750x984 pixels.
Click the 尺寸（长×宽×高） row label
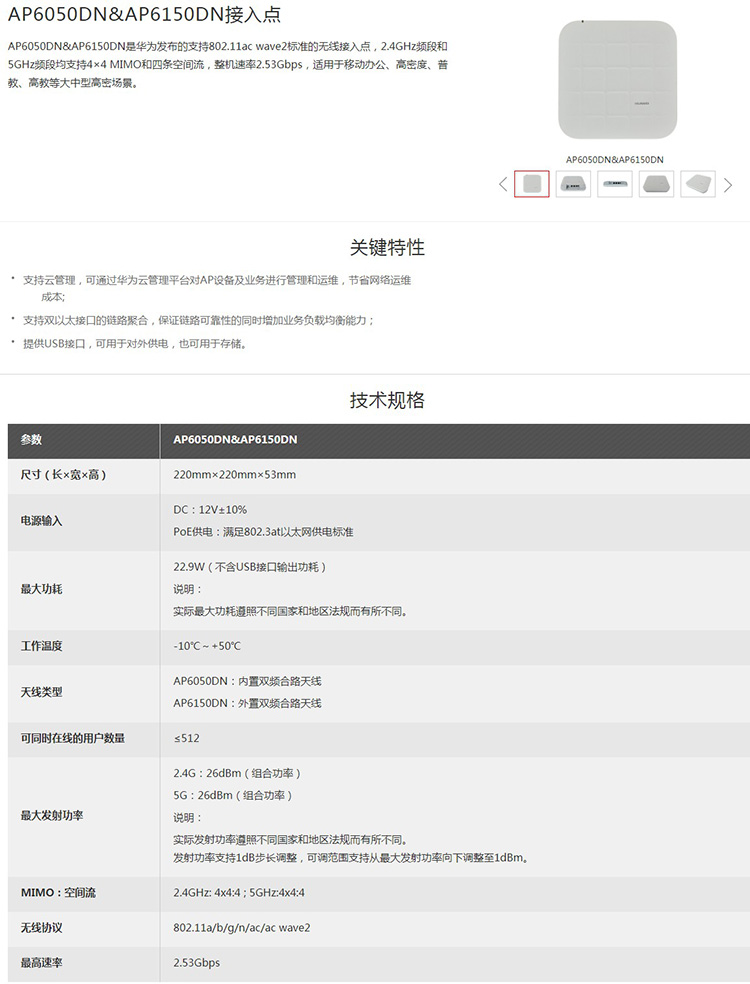pos(63,475)
